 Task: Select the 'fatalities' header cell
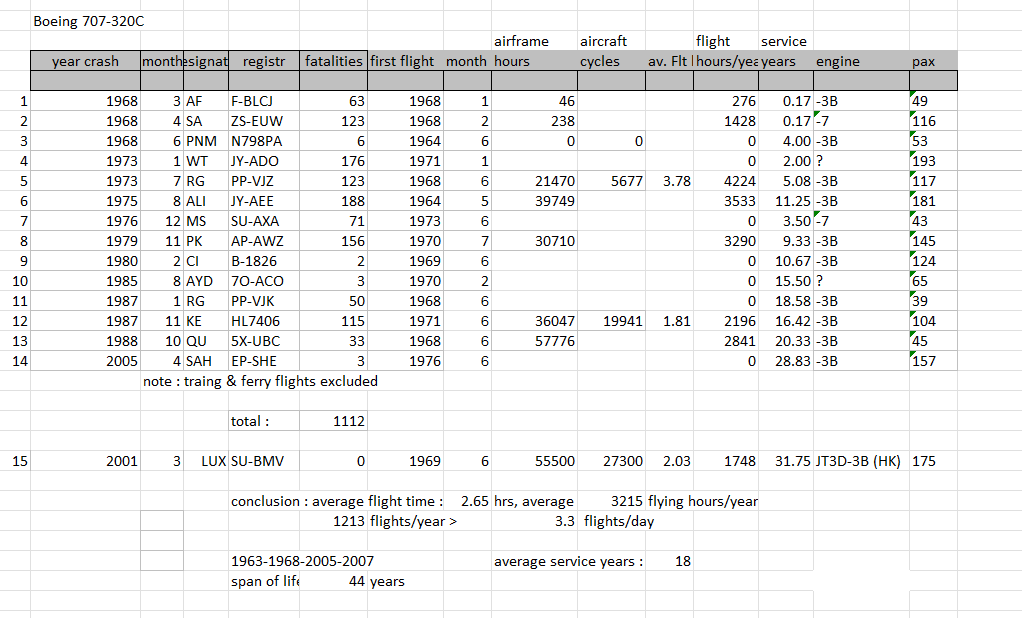[x=333, y=61]
